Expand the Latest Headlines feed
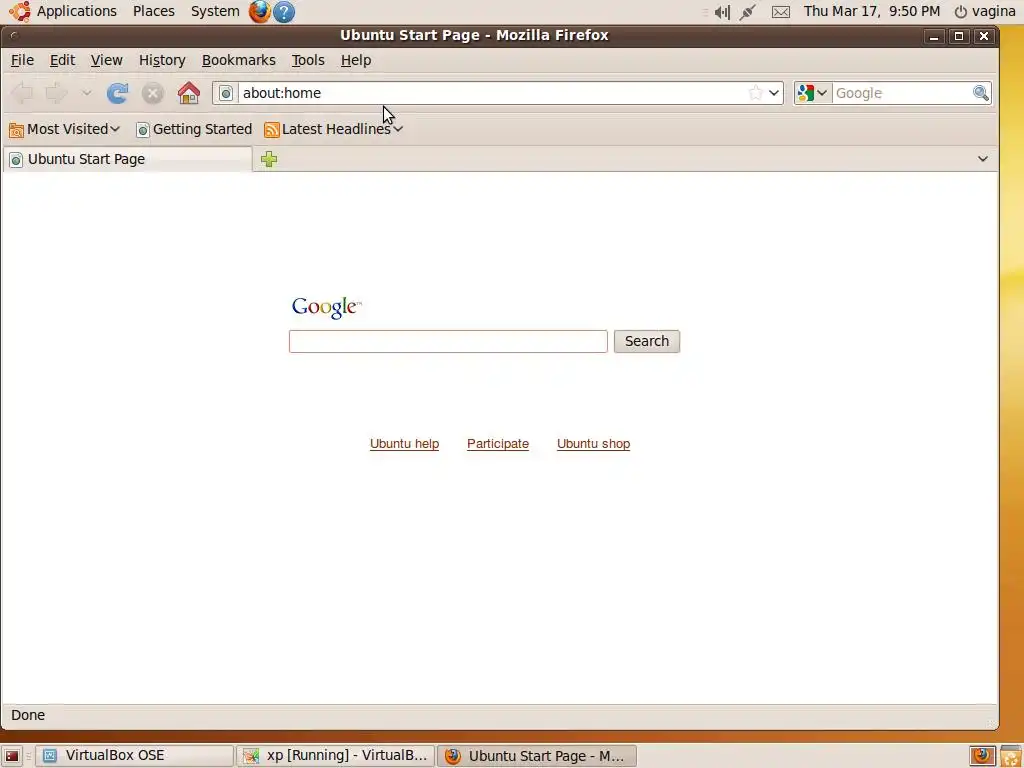1024x768 pixels. point(334,129)
